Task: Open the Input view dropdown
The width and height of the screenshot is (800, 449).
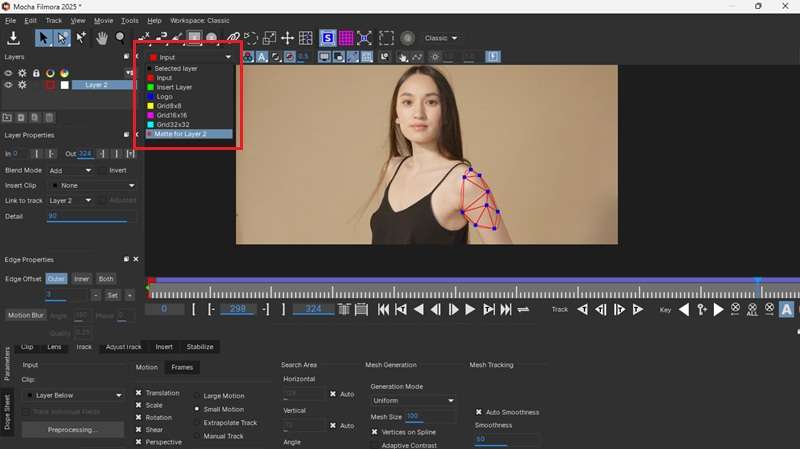Action: [x=190, y=57]
